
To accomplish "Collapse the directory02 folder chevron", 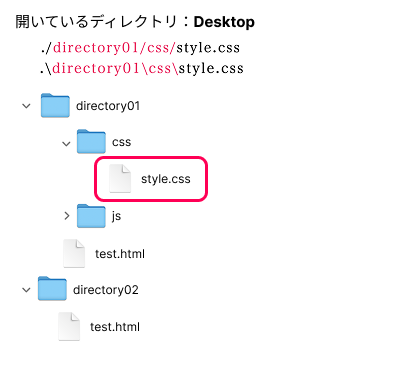I will coord(26,290).
